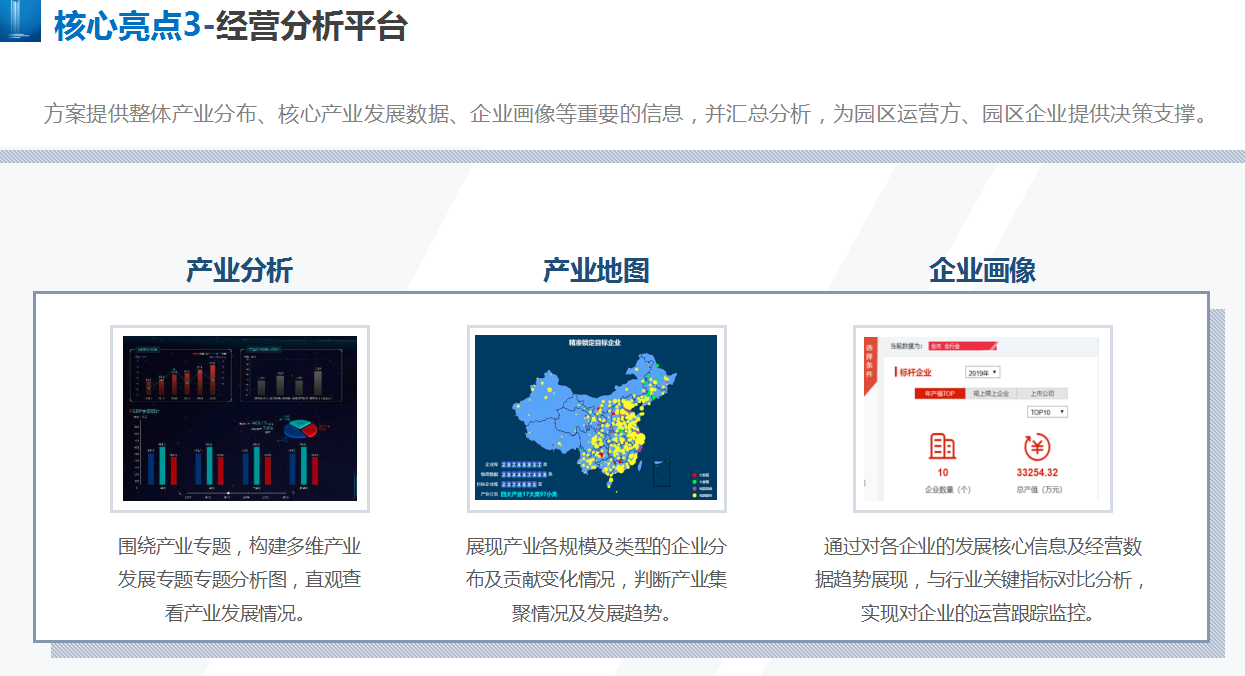The image size is (1245, 676).
Task: Click the green legend dot in the map
Action: [694, 482]
